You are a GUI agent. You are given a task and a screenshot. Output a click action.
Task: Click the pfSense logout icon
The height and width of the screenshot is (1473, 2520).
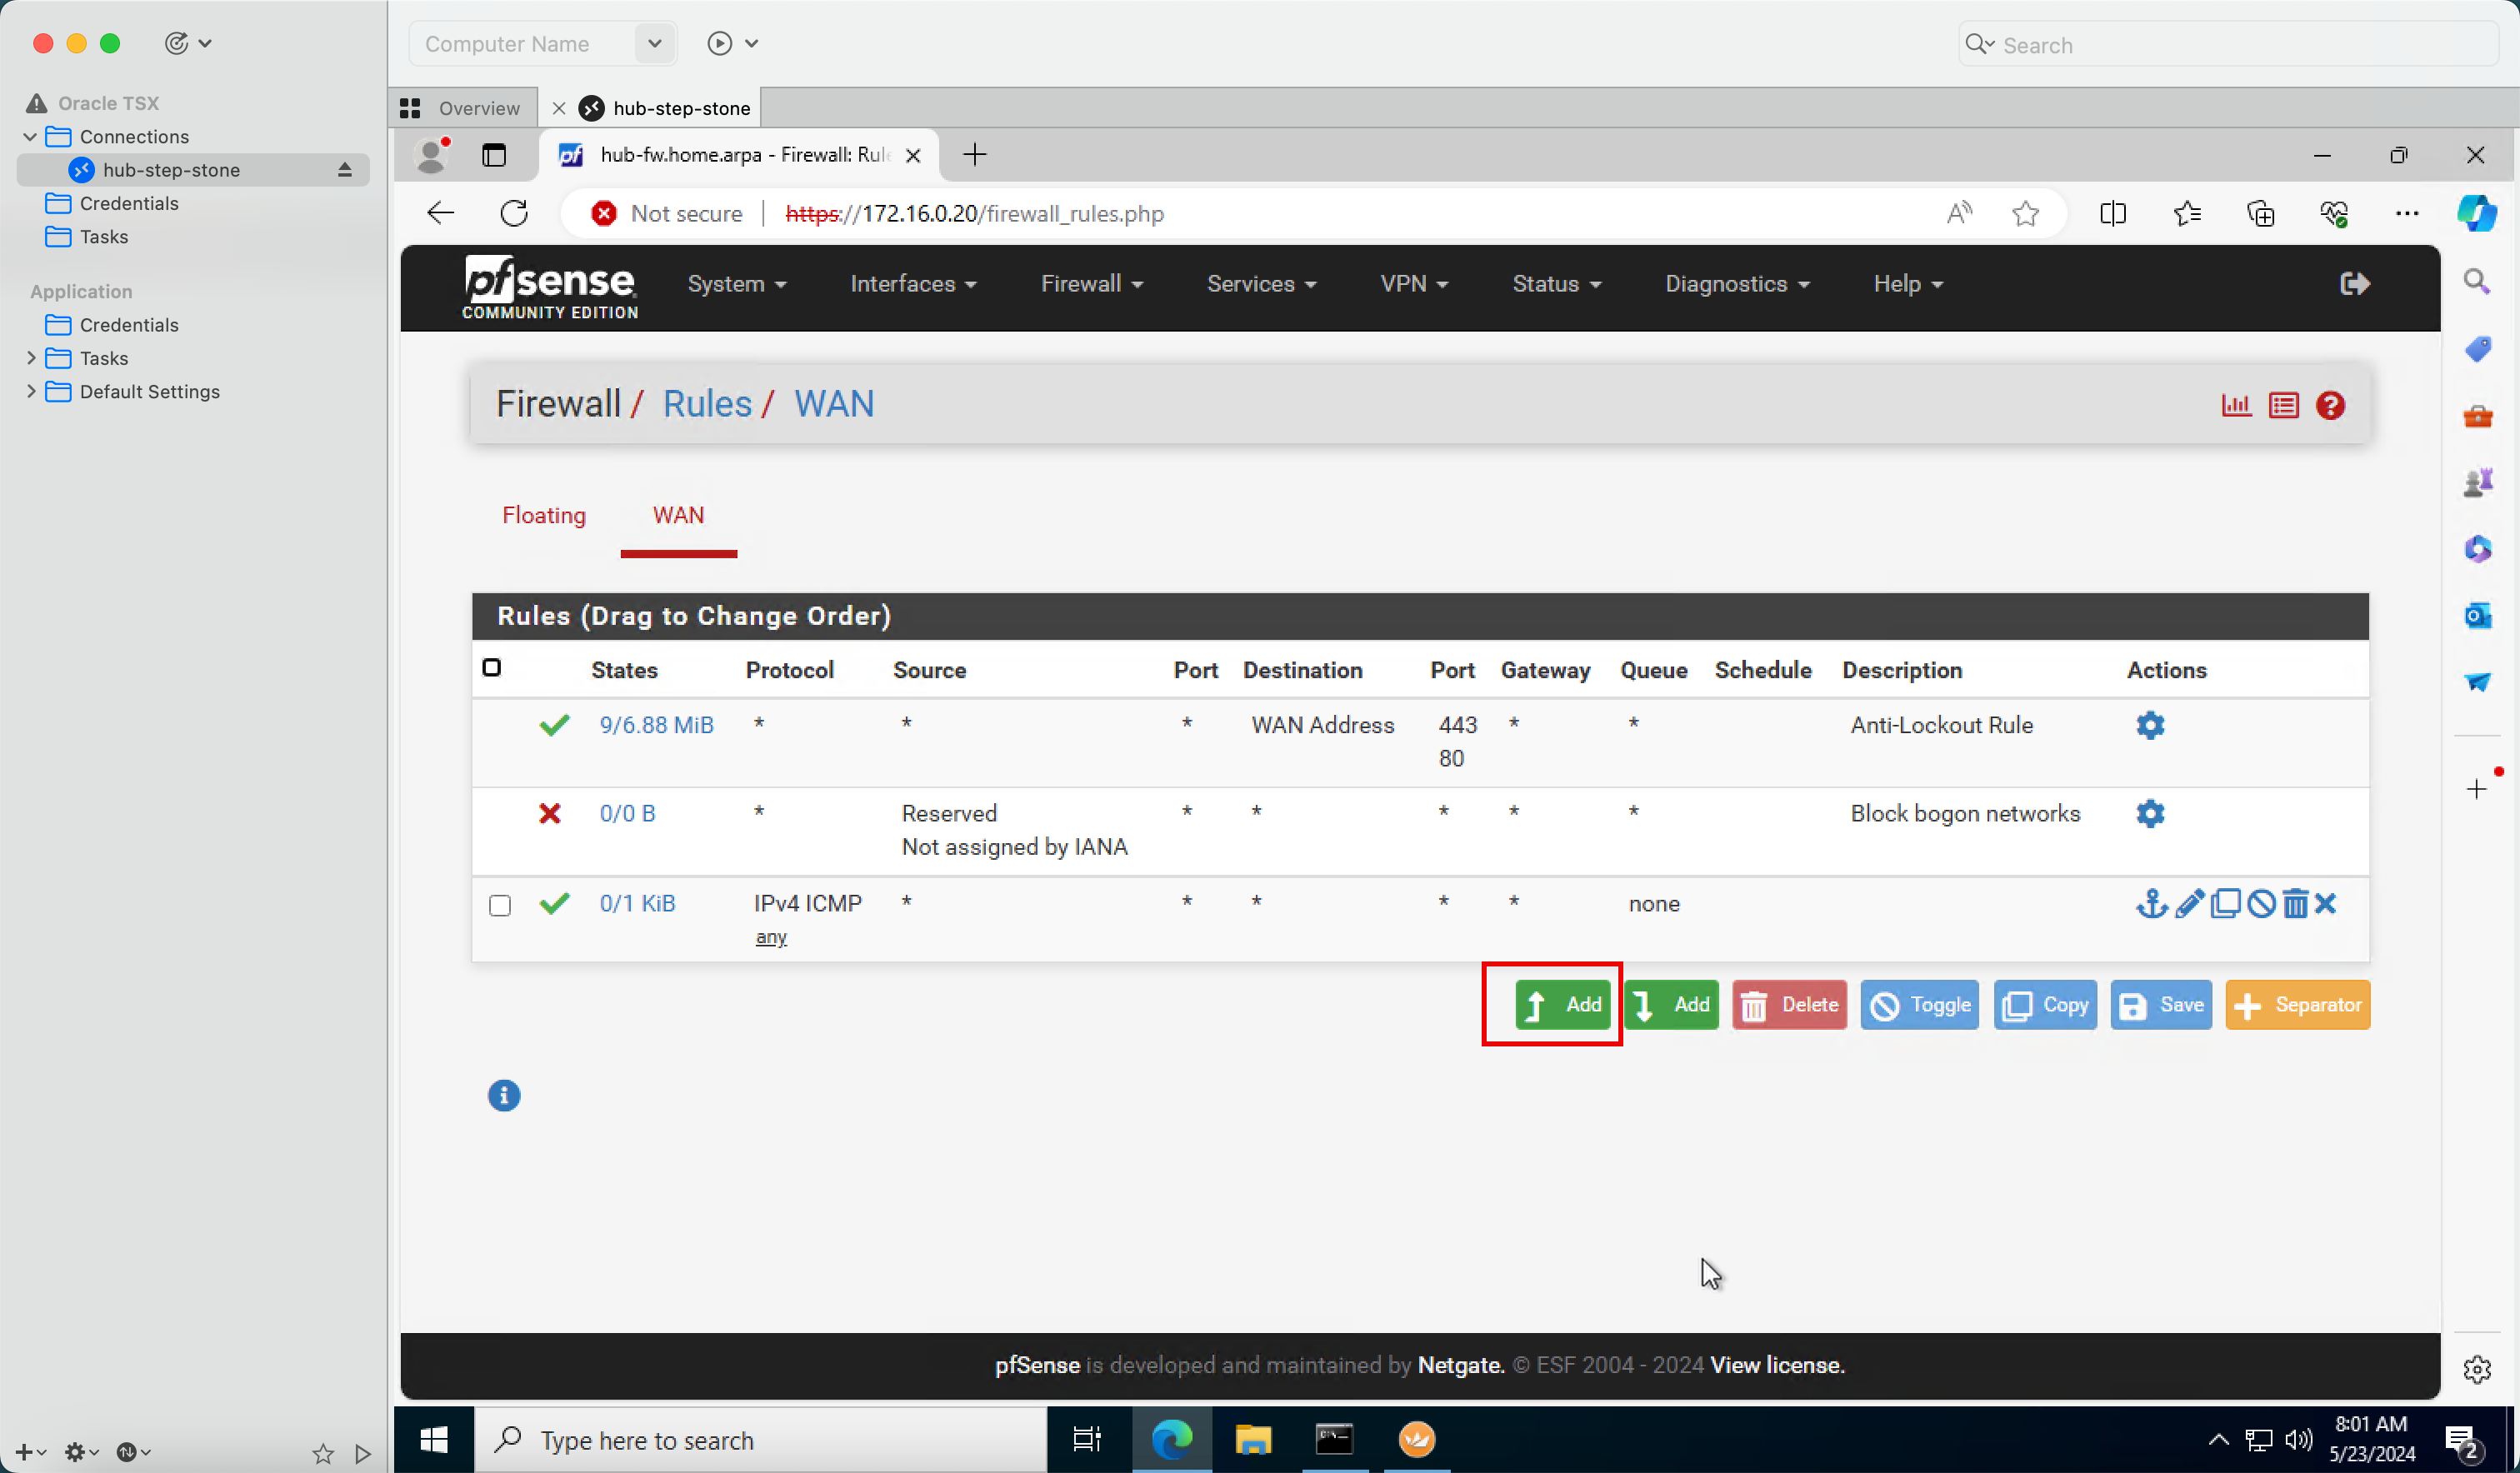(2355, 284)
